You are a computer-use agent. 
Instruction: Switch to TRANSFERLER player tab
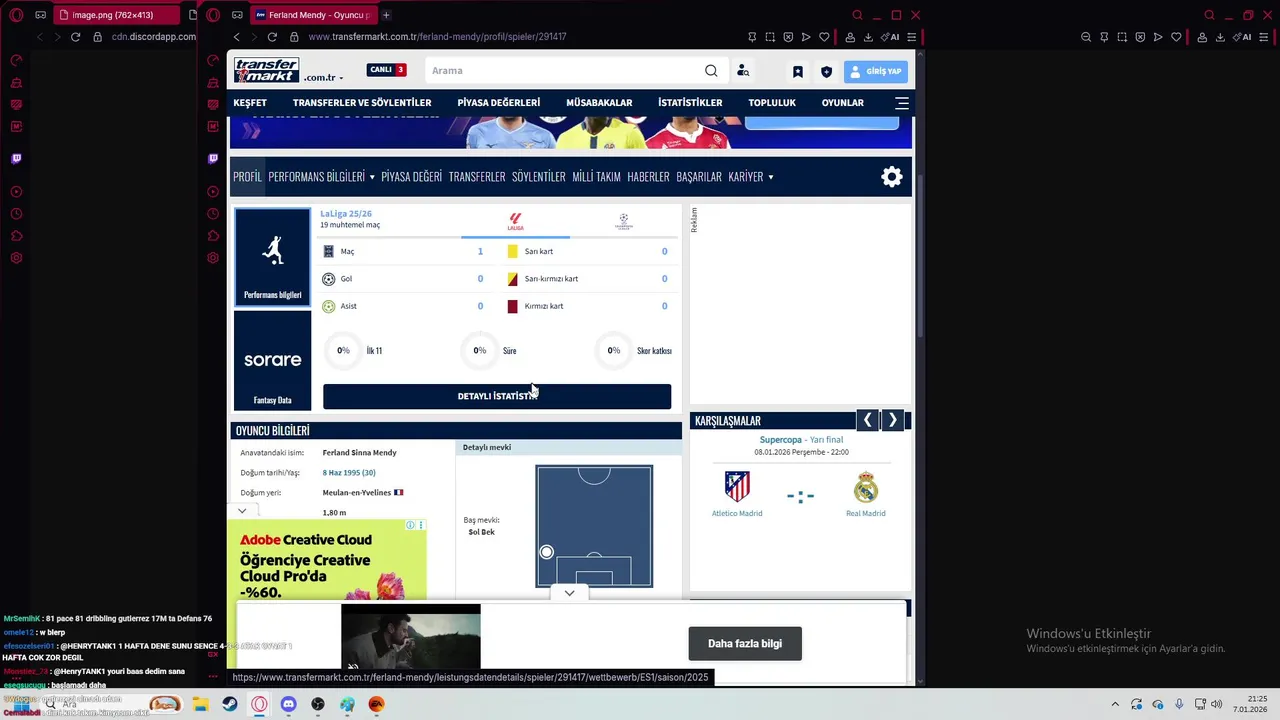(477, 177)
